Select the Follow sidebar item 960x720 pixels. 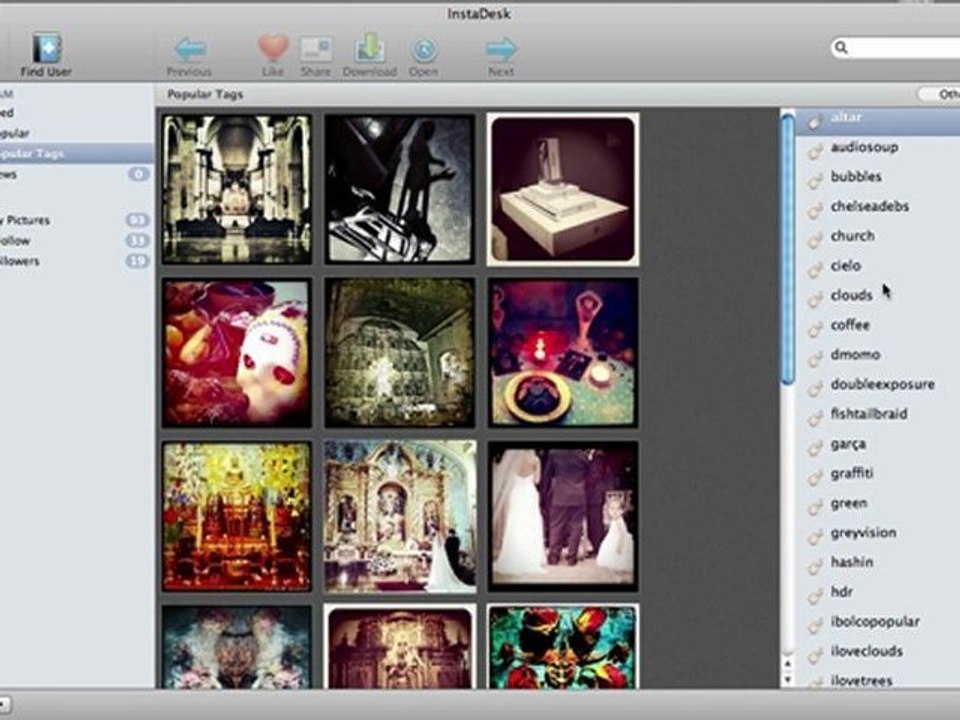[x=77, y=241]
